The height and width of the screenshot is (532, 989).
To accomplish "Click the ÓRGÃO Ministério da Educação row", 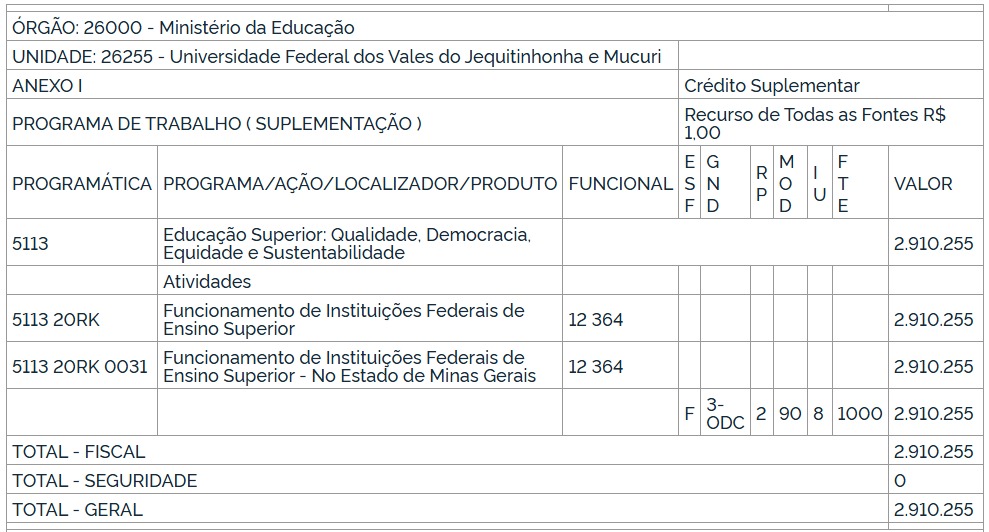I will click(x=183, y=28).
